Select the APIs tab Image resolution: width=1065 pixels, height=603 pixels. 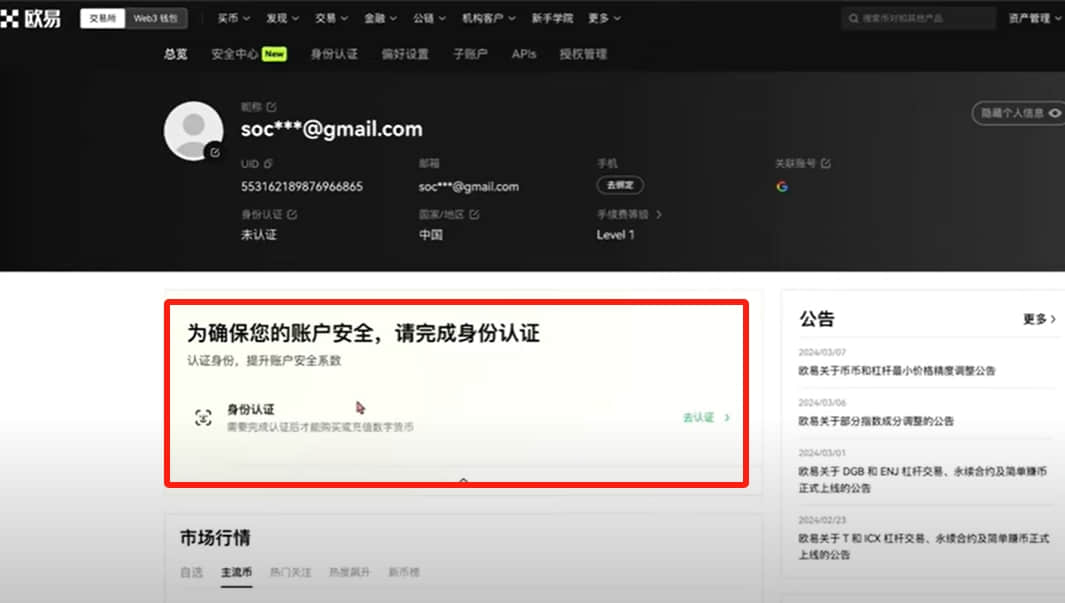pos(524,54)
